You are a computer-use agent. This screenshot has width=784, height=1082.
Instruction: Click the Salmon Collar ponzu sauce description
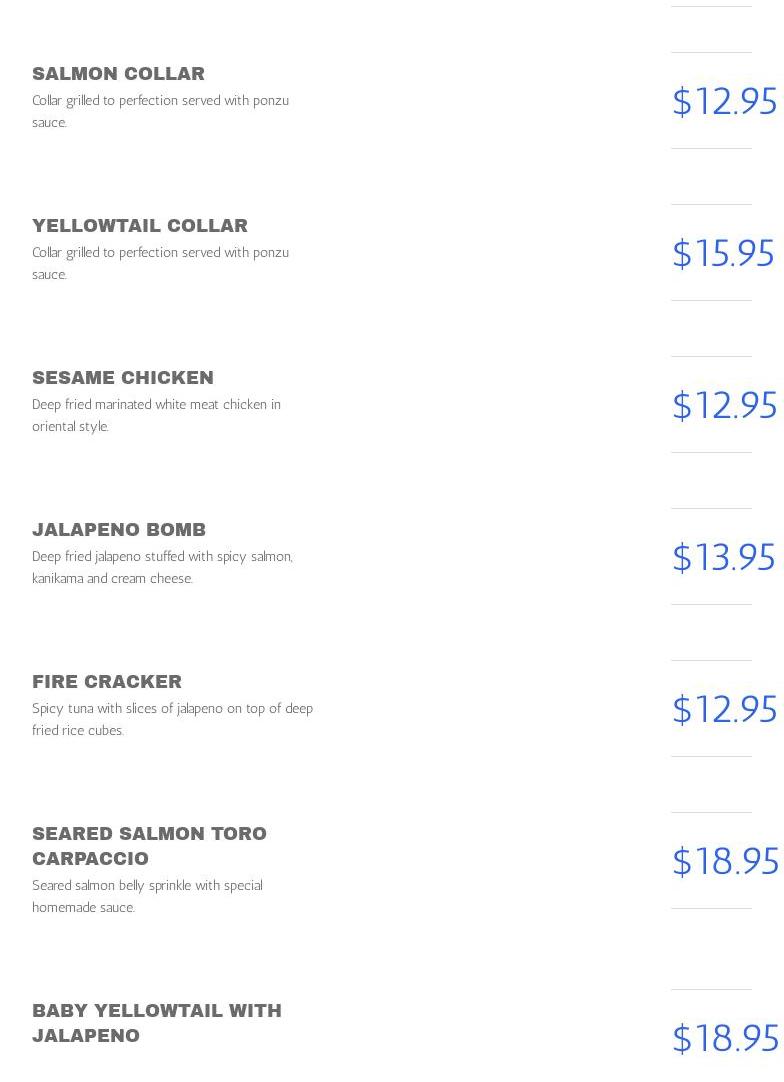160,111
